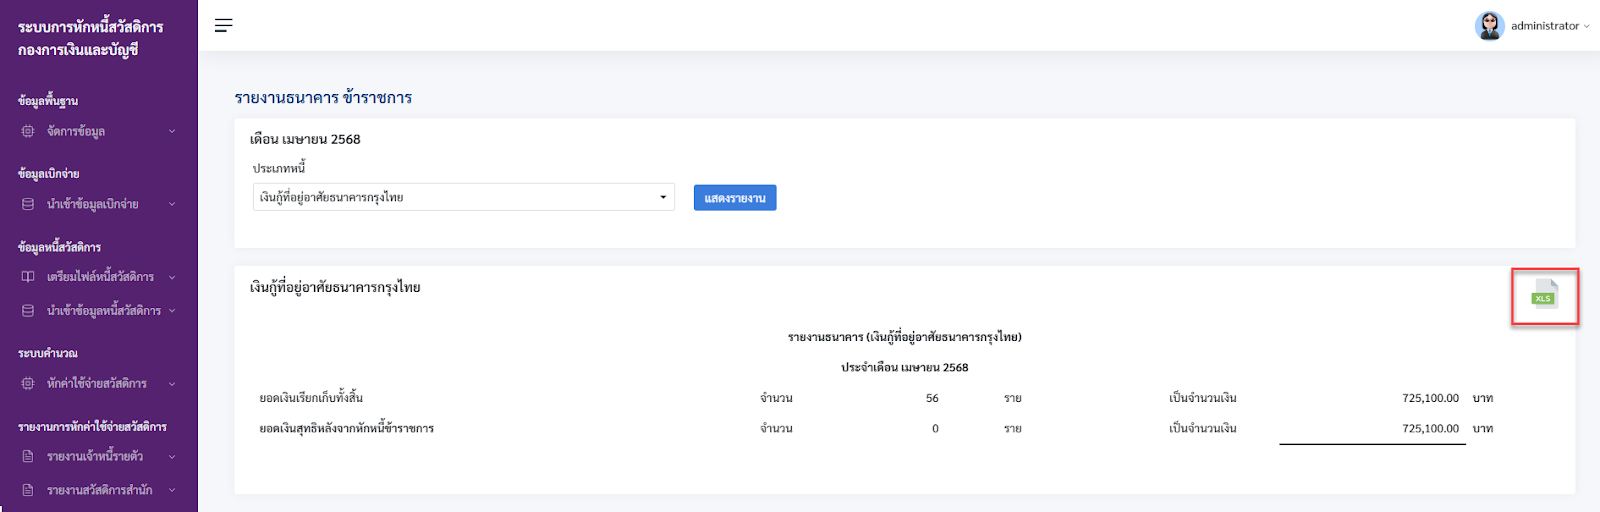This screenshot has width=1600, height=512.
Task: Click the underlined 725,100.00 net amount
Action: click(x=1430, y=428)
